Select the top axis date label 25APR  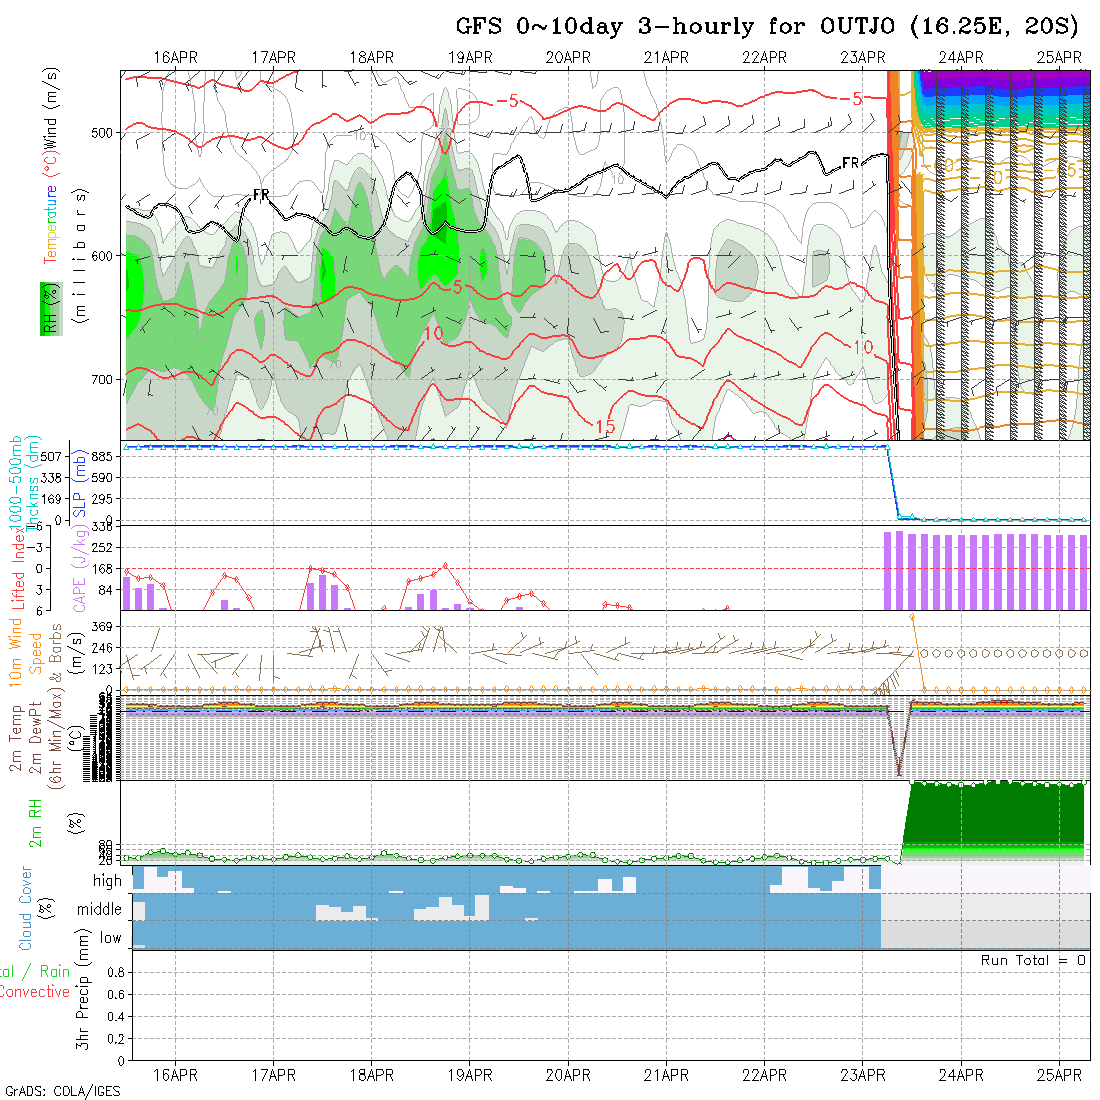coord(1059,58)
